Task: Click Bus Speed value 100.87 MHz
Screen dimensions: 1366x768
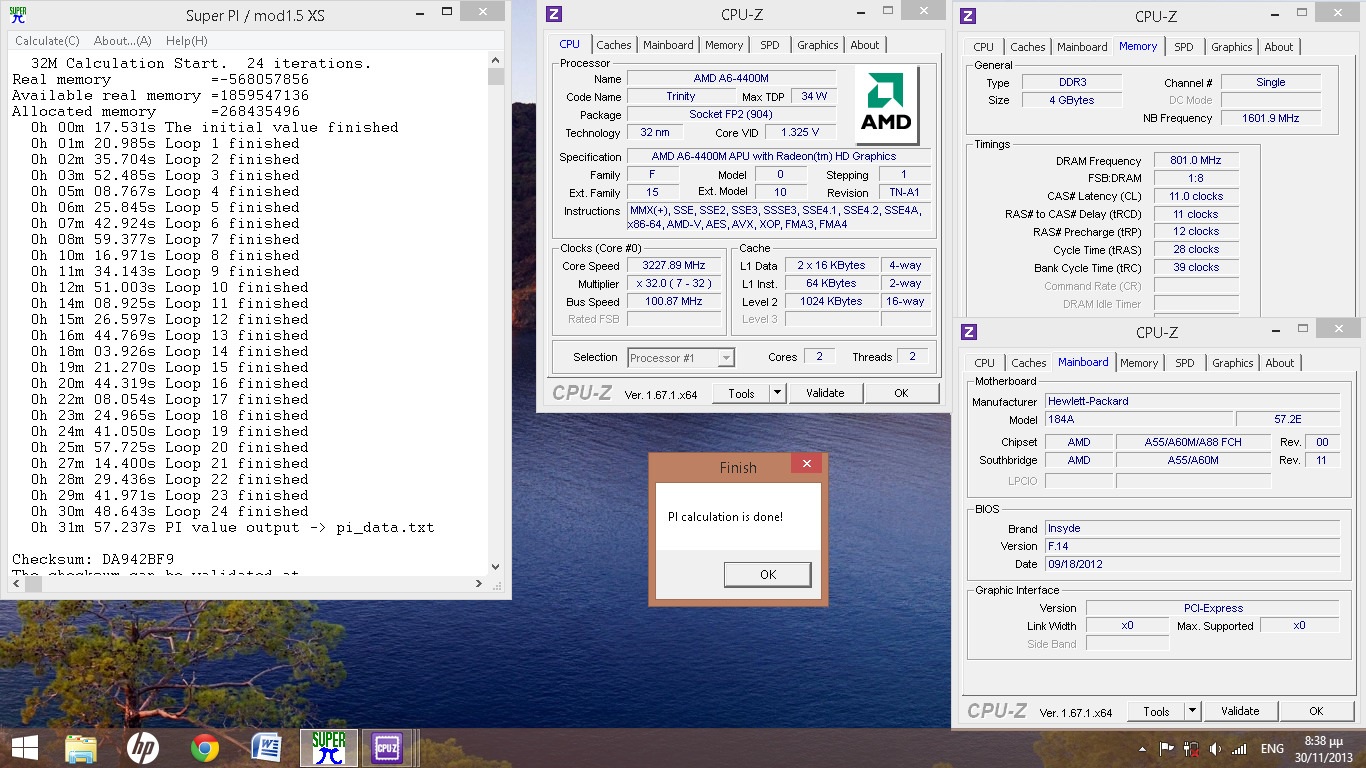Action: [674, 301]
